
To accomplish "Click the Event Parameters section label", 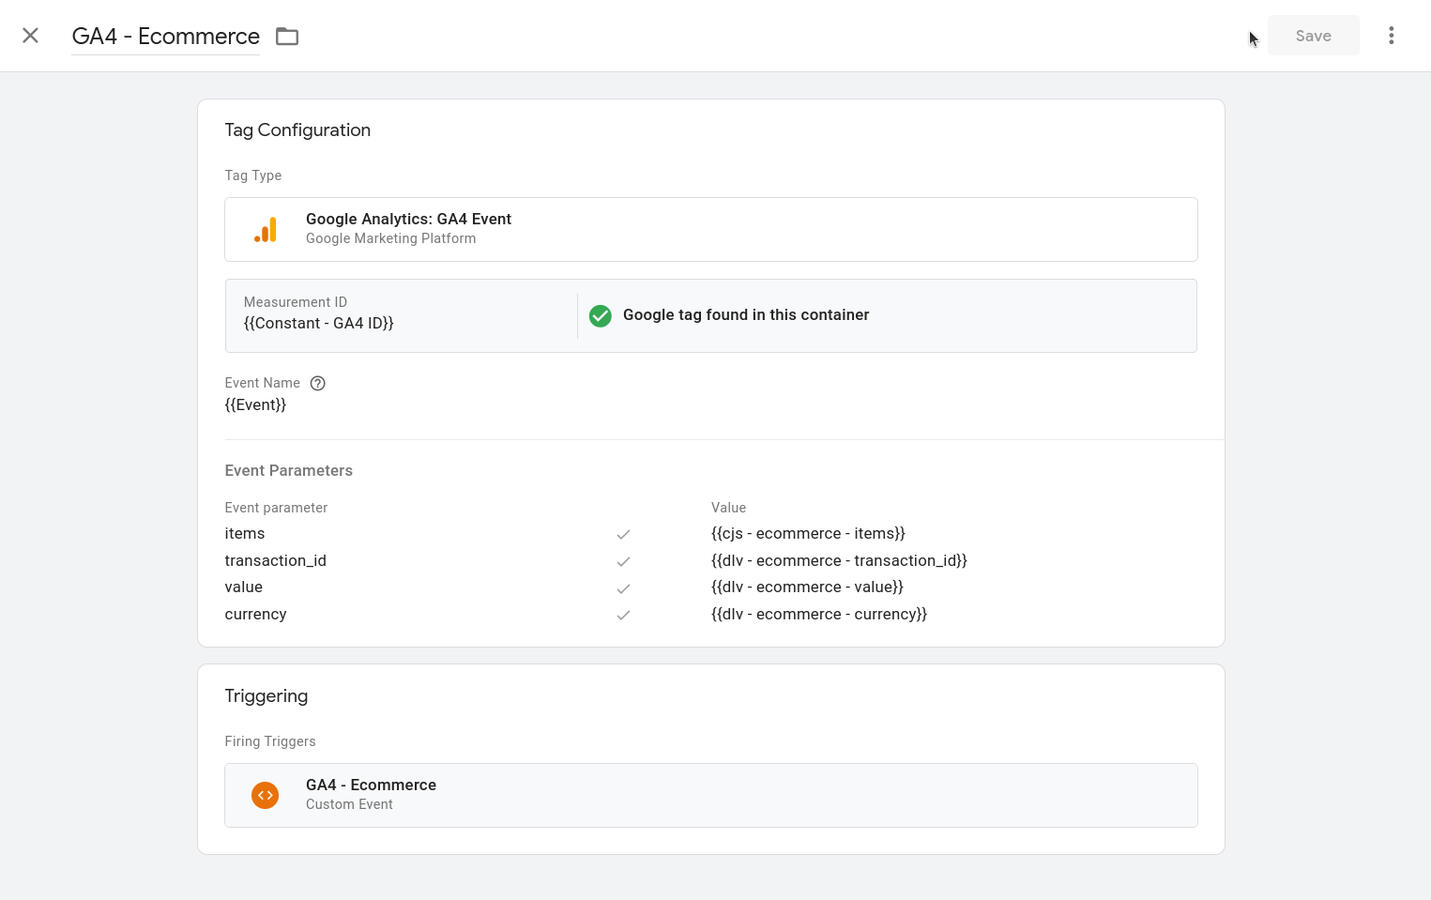I will 289,470.
